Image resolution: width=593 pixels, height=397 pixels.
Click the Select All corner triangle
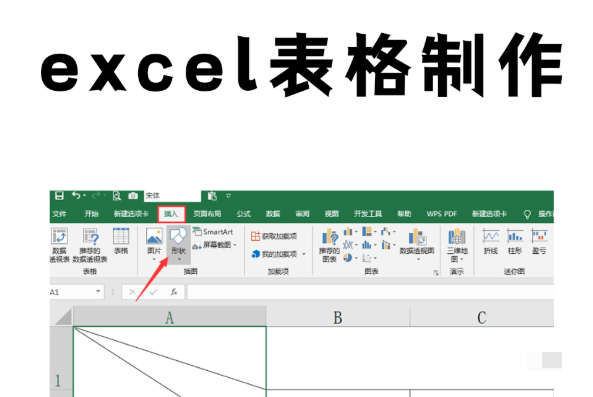pos(62,316)
